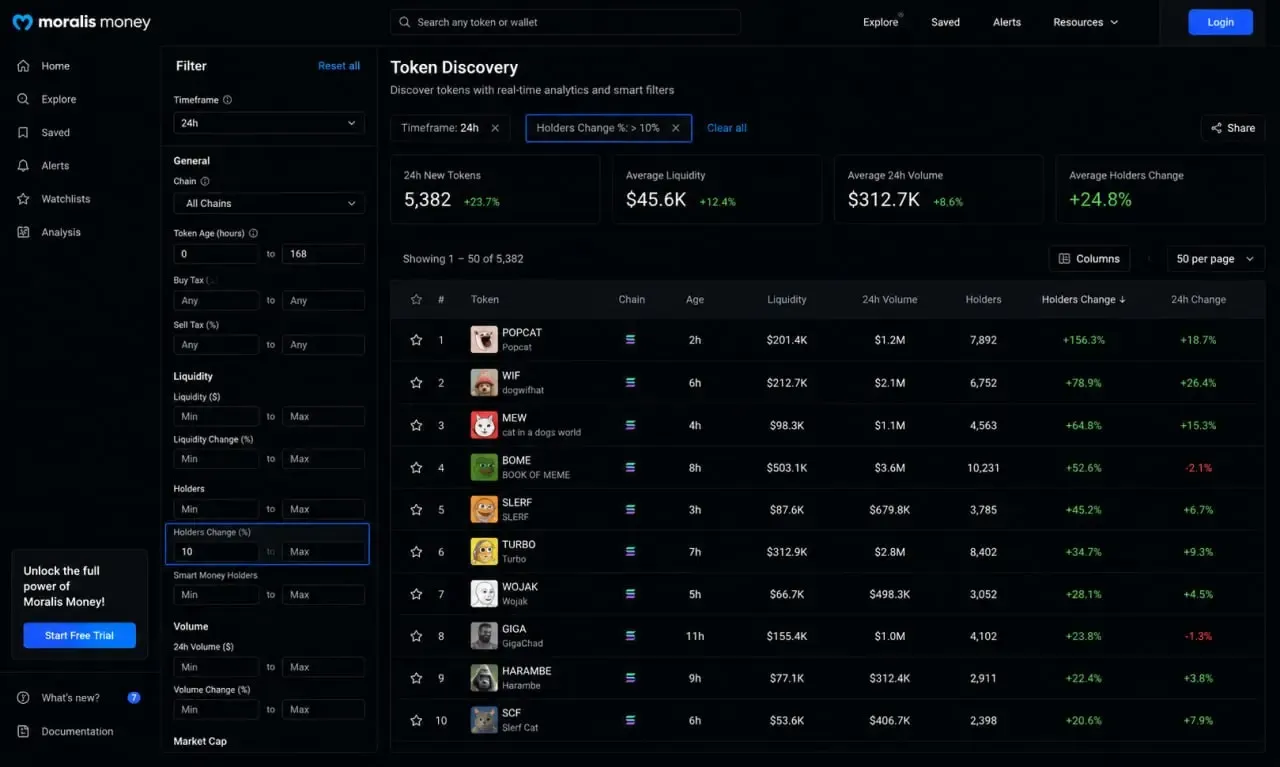Click the Moralis Money heart logo
Image resolution: width=1280 pixels, height=767 pixels.
pyautogui.click(x=22, y=22)
